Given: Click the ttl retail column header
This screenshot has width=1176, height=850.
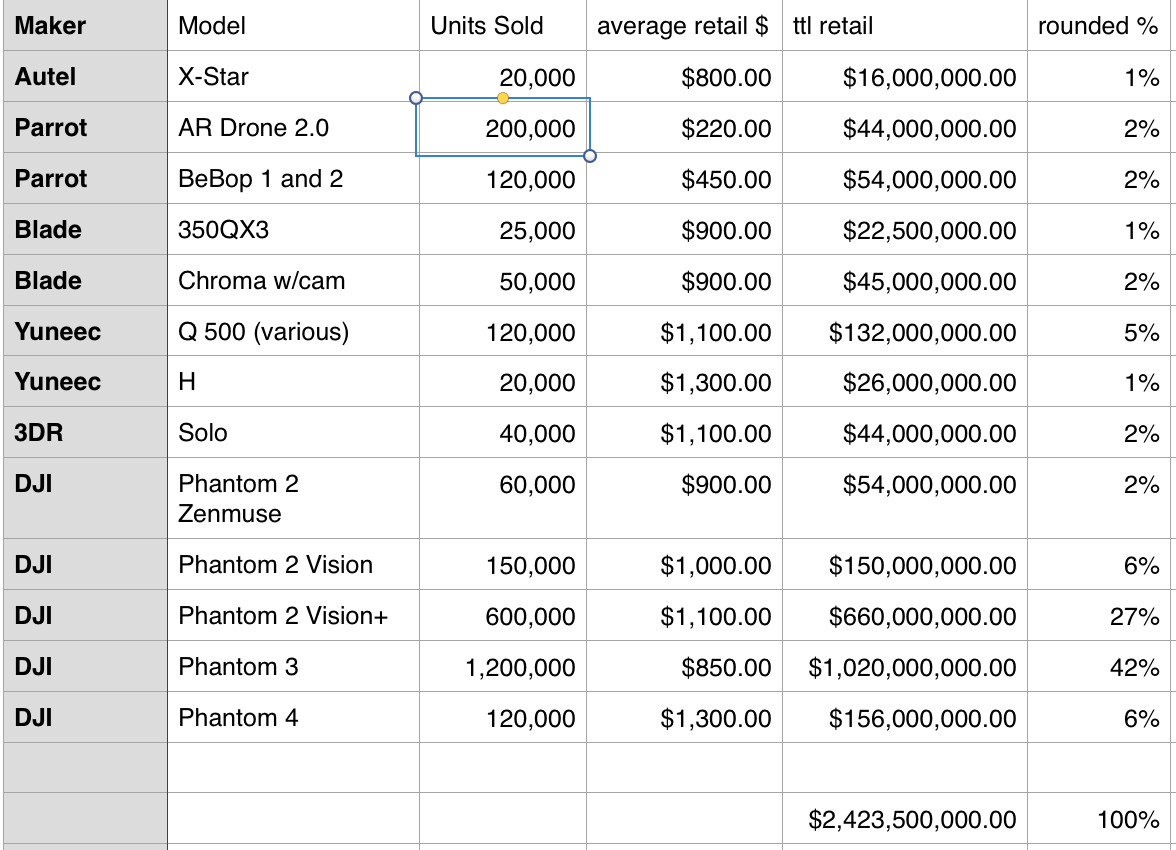Looking at the screenshot, I should (x=904, y=26).
